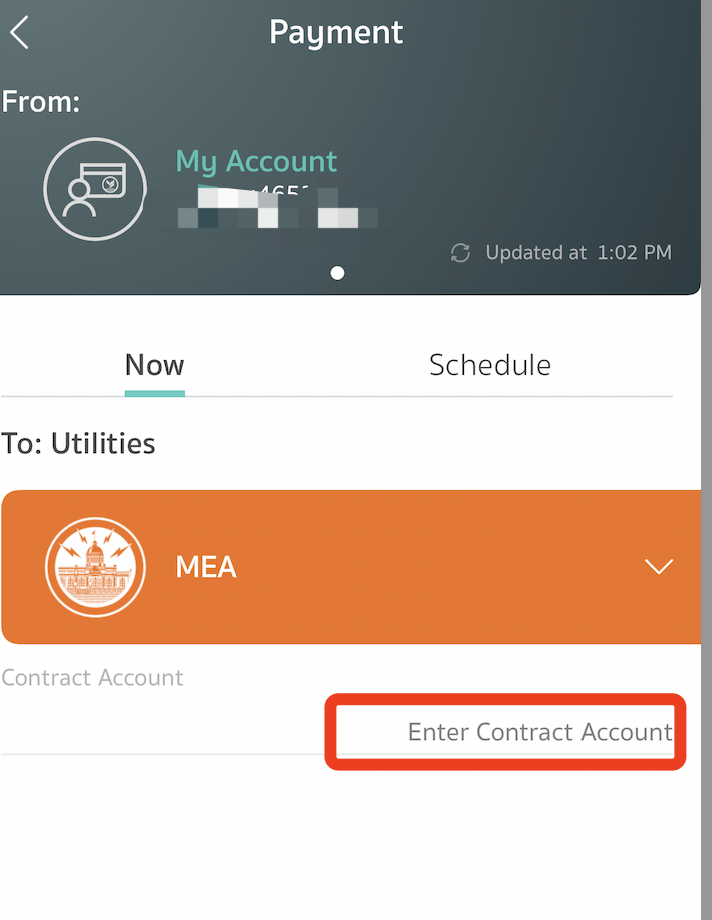Click the account holder card icon
Screen dimensions: 712x920
[95, 191]
